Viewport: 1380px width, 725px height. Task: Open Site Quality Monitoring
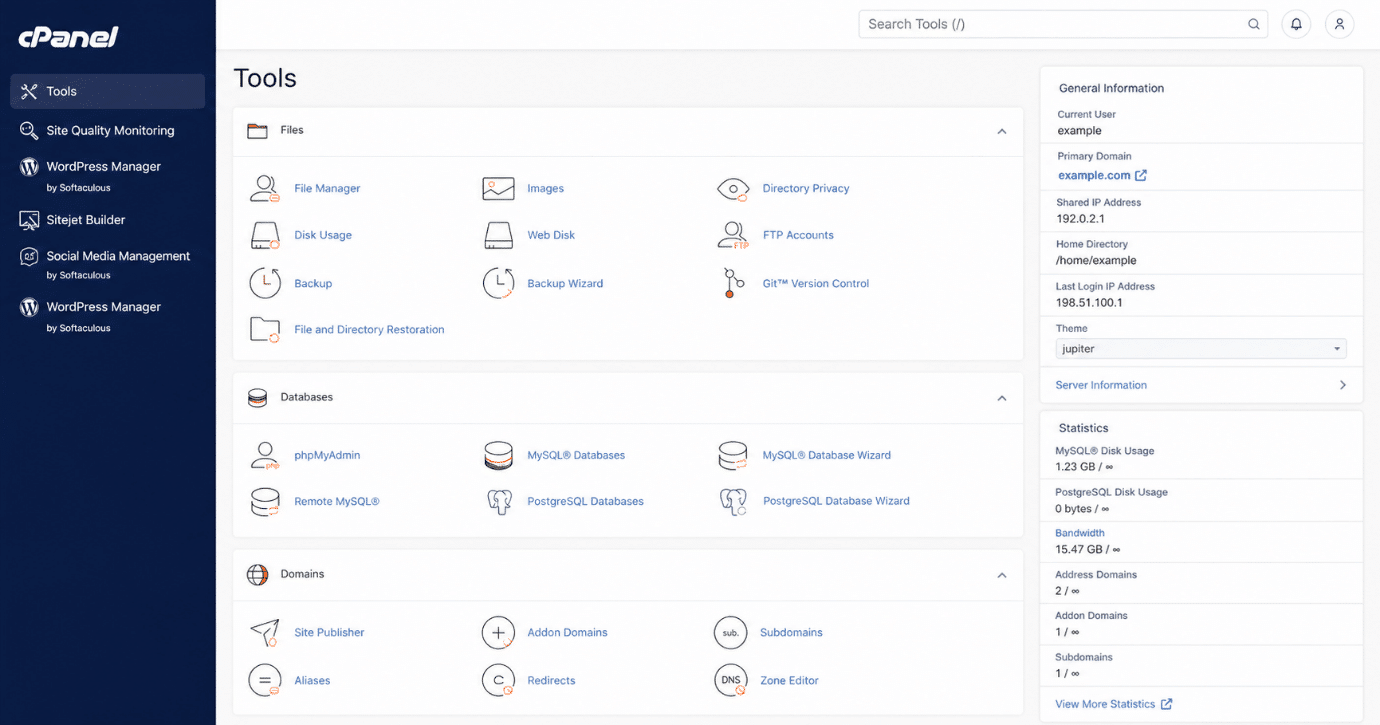108,130
